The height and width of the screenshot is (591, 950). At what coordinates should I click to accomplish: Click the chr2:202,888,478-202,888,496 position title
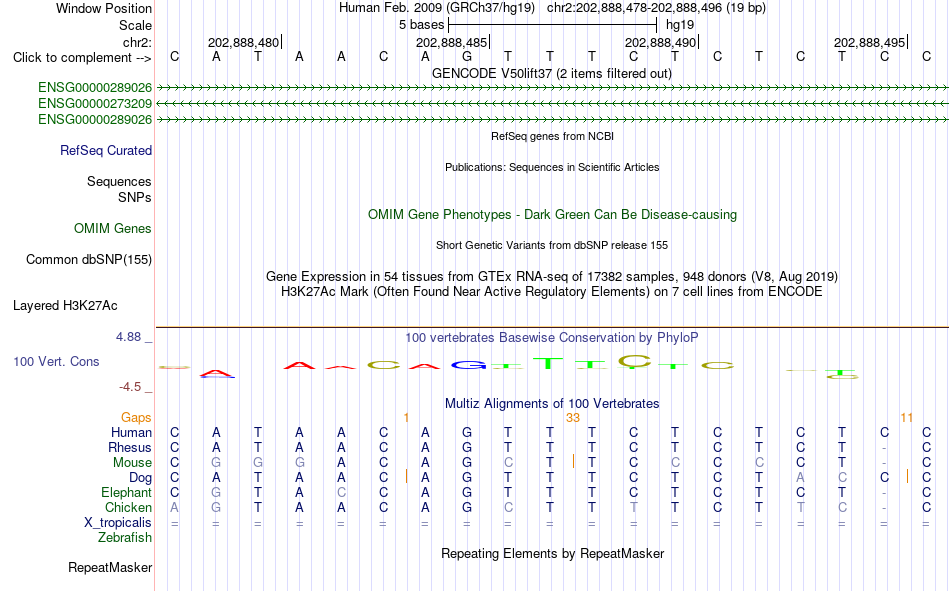pyautogui.click(x=656, y=8)
